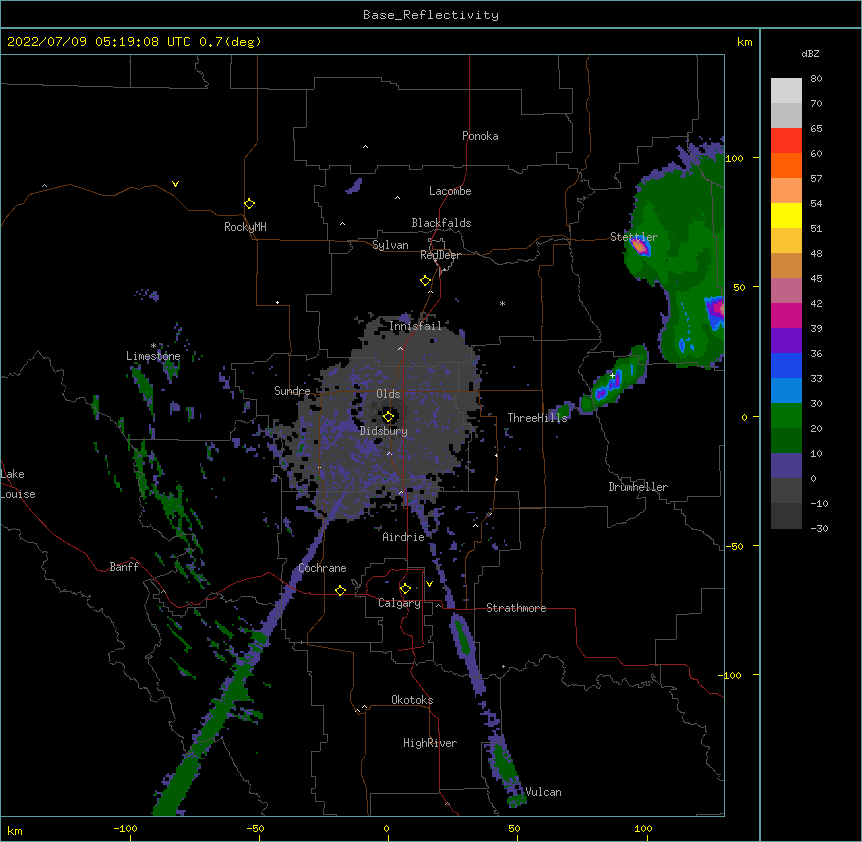Click the RedDeer label

pyautogui.click(x=440, y=255)
